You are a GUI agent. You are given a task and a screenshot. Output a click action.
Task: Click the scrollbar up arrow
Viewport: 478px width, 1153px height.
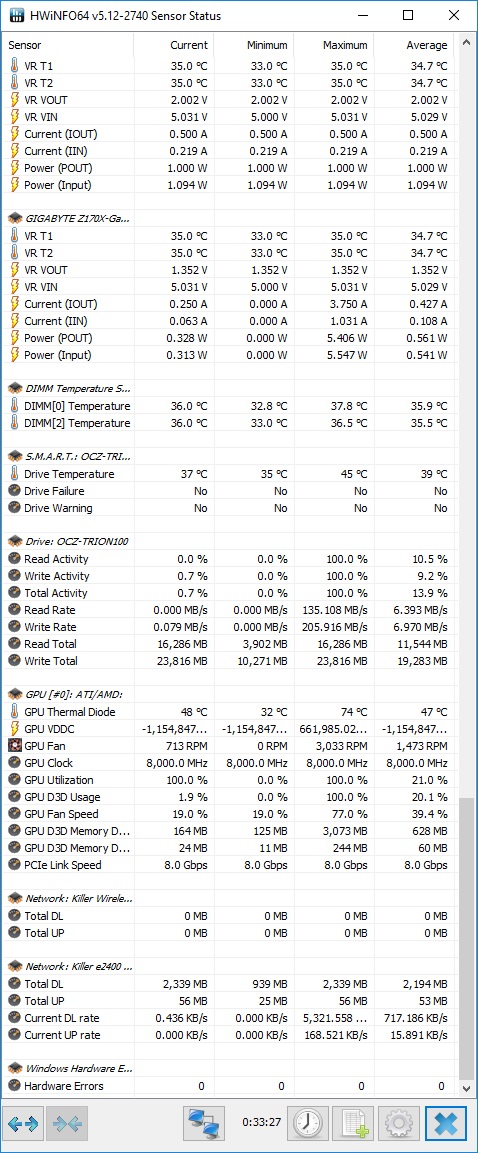pos(465,43)
